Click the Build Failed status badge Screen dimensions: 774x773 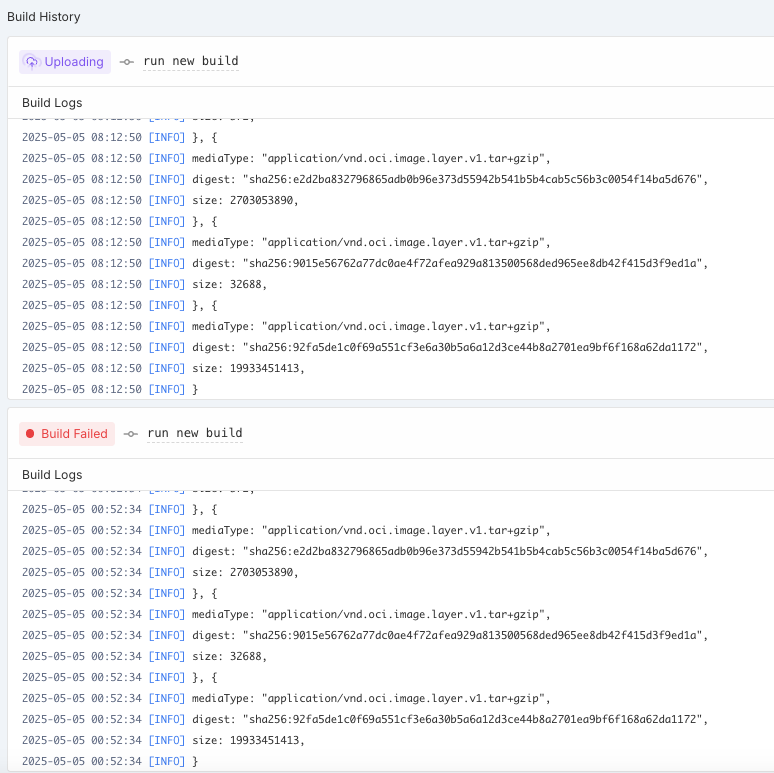[x=66, y=434]
